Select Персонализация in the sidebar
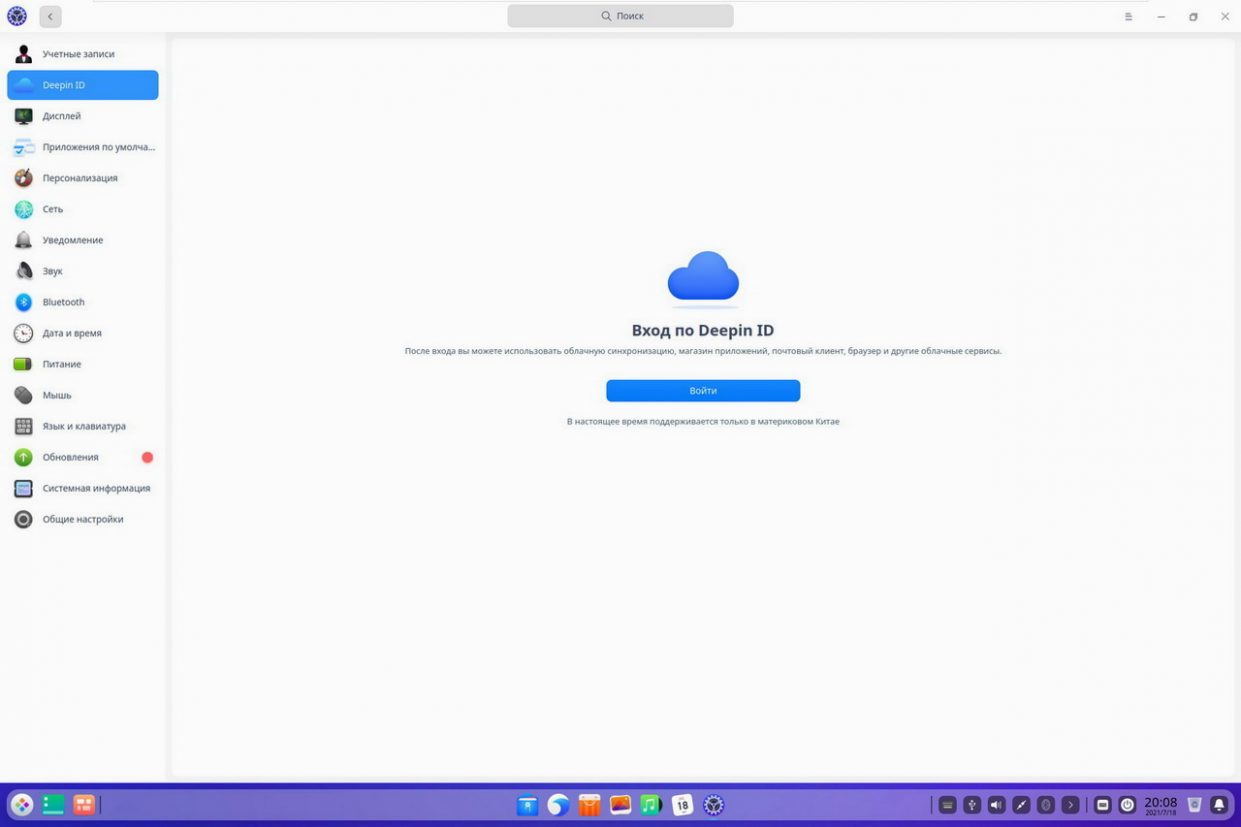Screen dimensions: 1241x827 click(79, 178)
